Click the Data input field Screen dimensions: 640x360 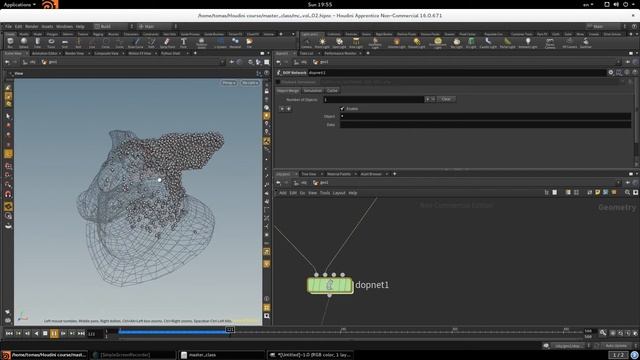tap(486, 124)
